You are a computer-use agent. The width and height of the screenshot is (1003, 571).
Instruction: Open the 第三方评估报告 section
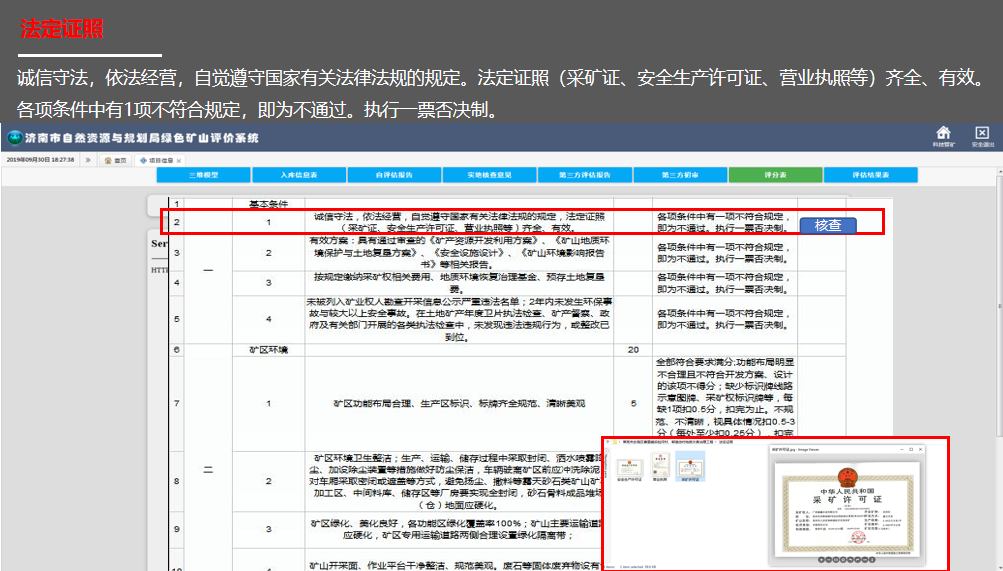coord(585,175)
